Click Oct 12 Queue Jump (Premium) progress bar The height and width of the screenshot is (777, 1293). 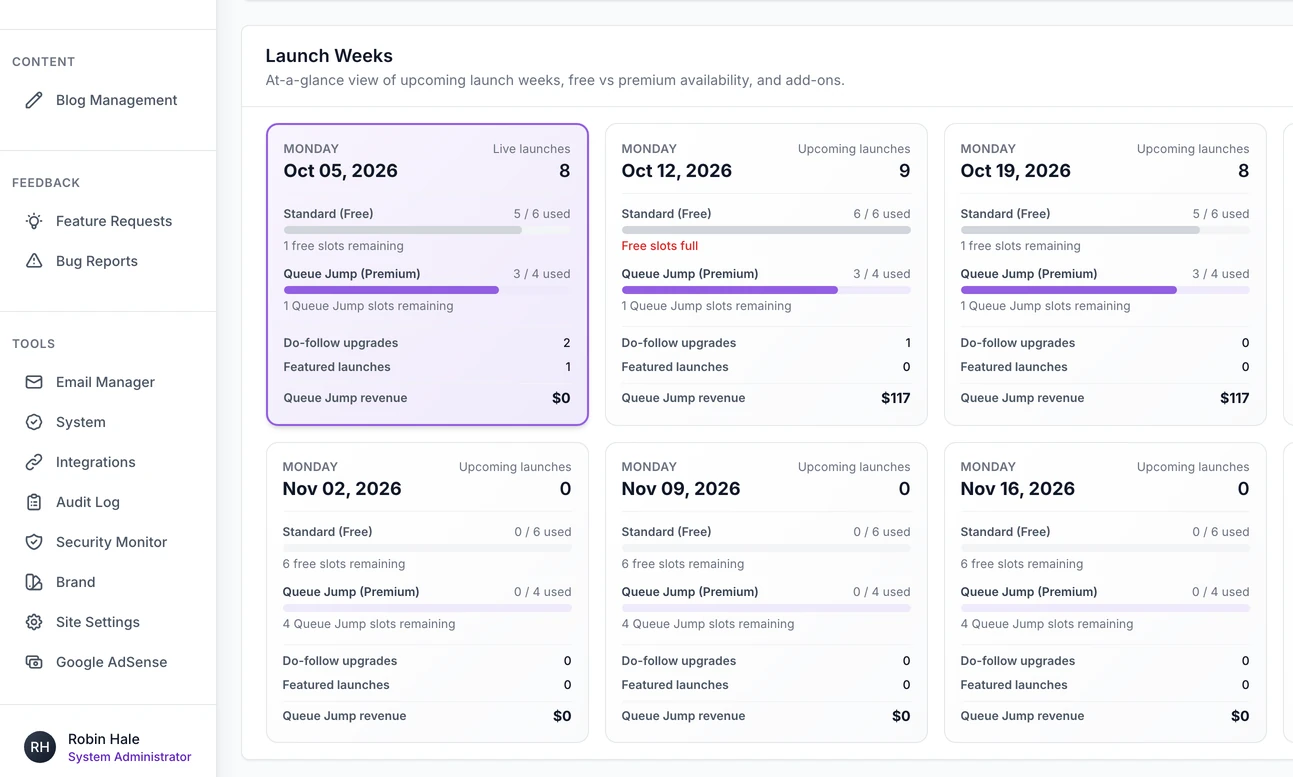pos(766,290)
